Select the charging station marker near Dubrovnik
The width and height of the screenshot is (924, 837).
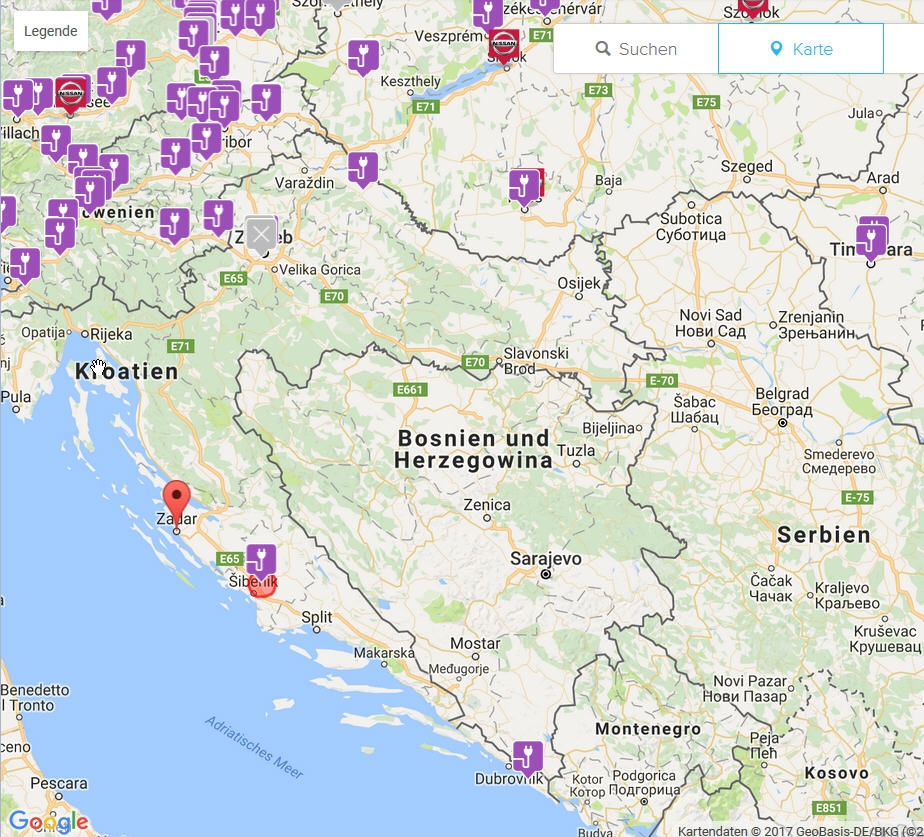point(527,757)
